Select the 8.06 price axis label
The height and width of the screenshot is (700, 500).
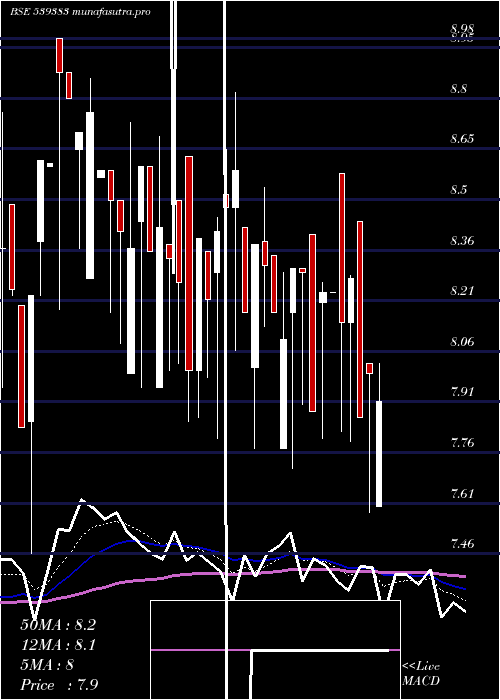point(462,342)
